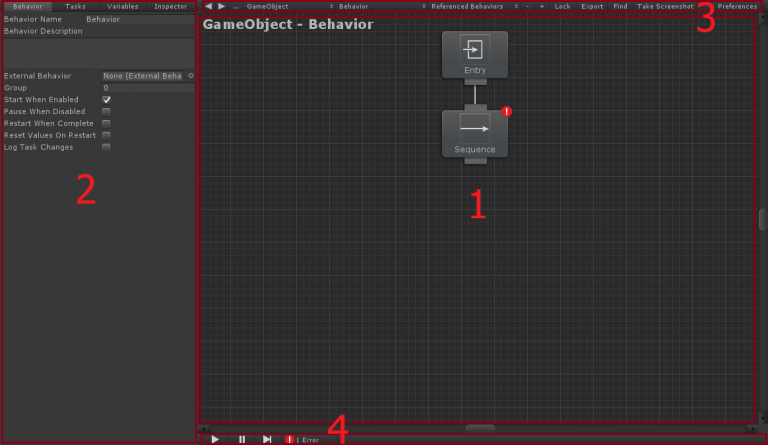
Task: Toggle Restart When Complete checkbox
Action: point(106,123)
